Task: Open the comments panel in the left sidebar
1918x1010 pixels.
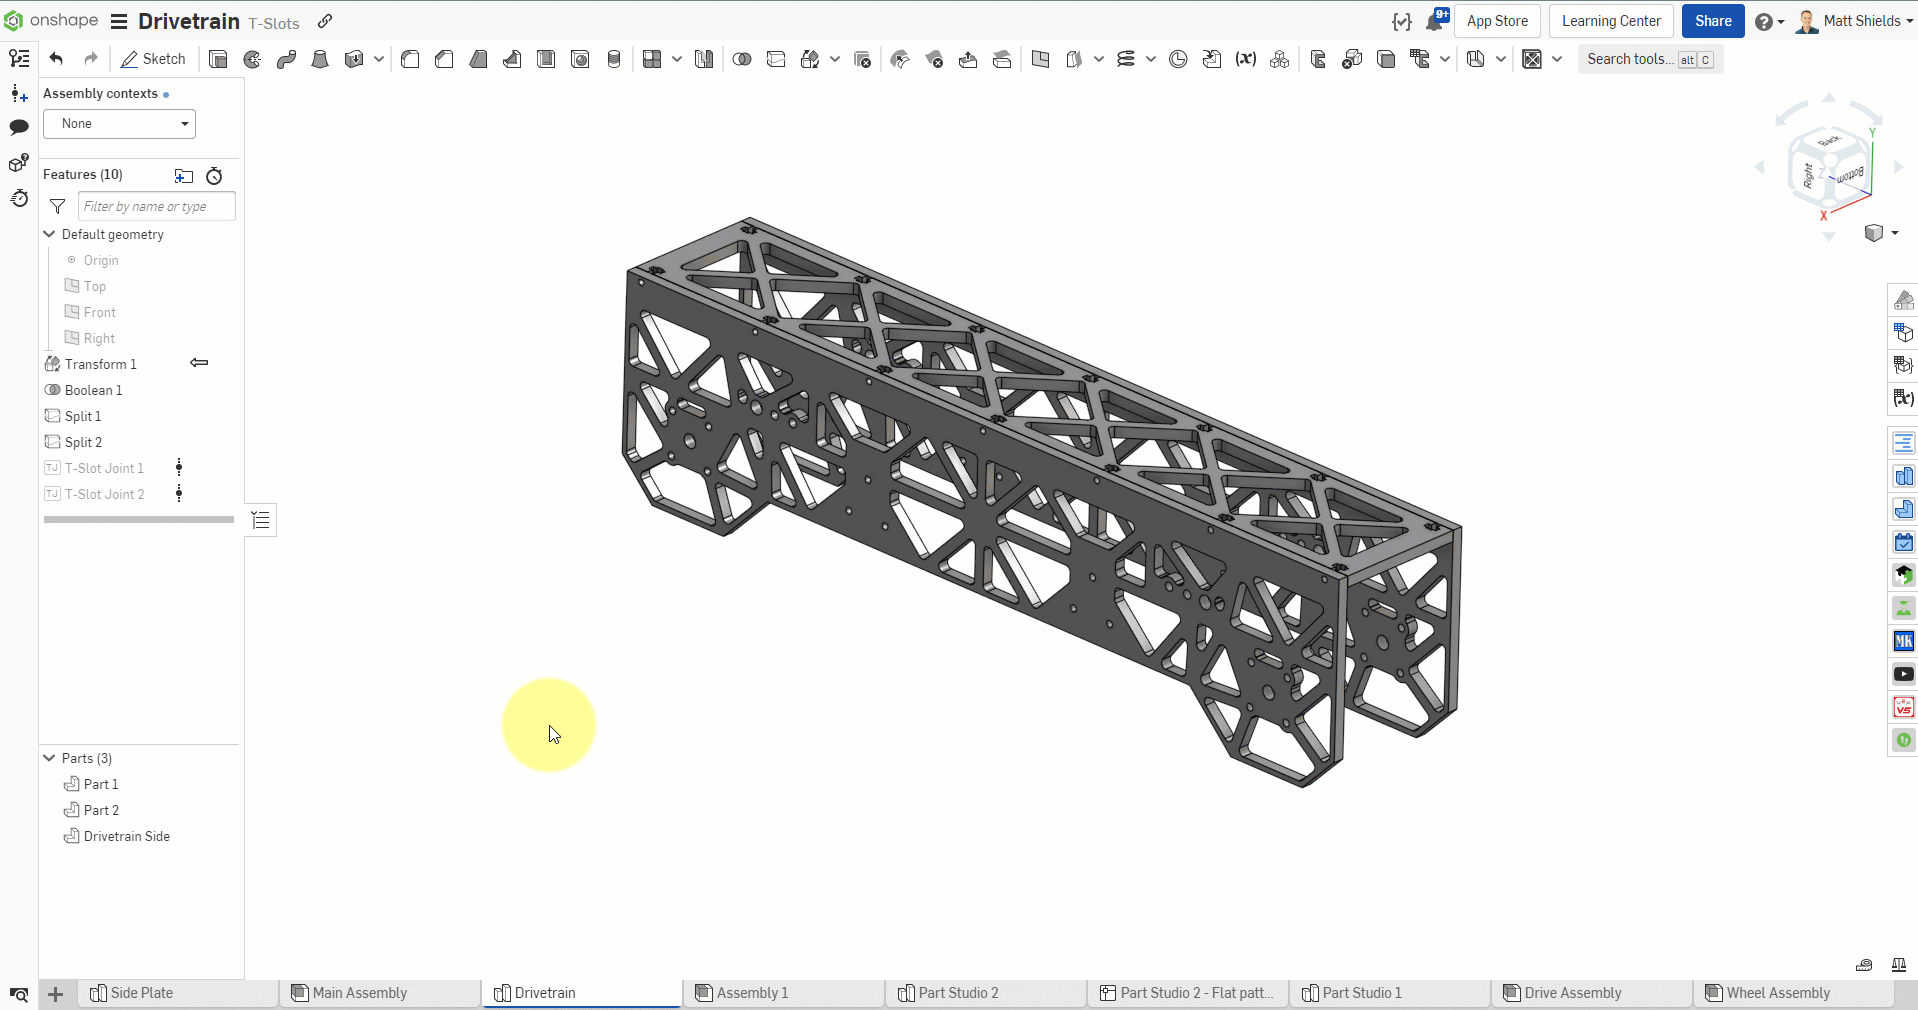Action: tap(18, 128)
